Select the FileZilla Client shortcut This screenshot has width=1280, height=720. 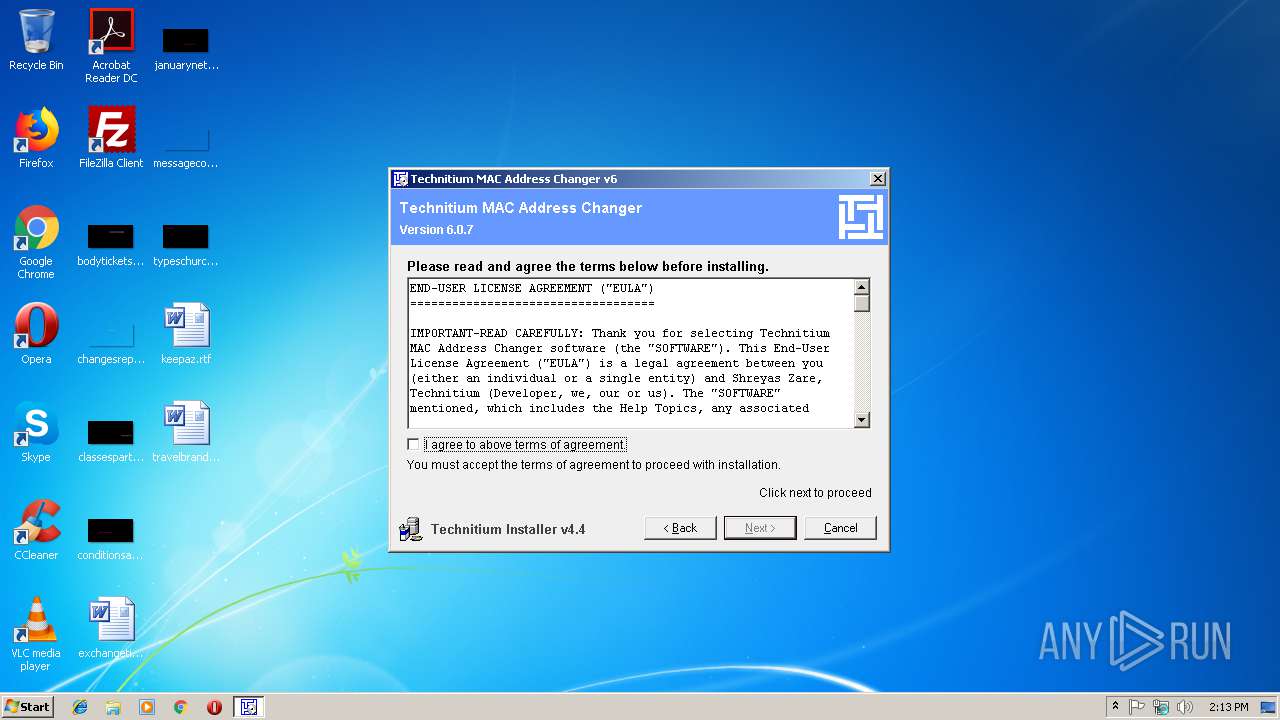point(111,138)
